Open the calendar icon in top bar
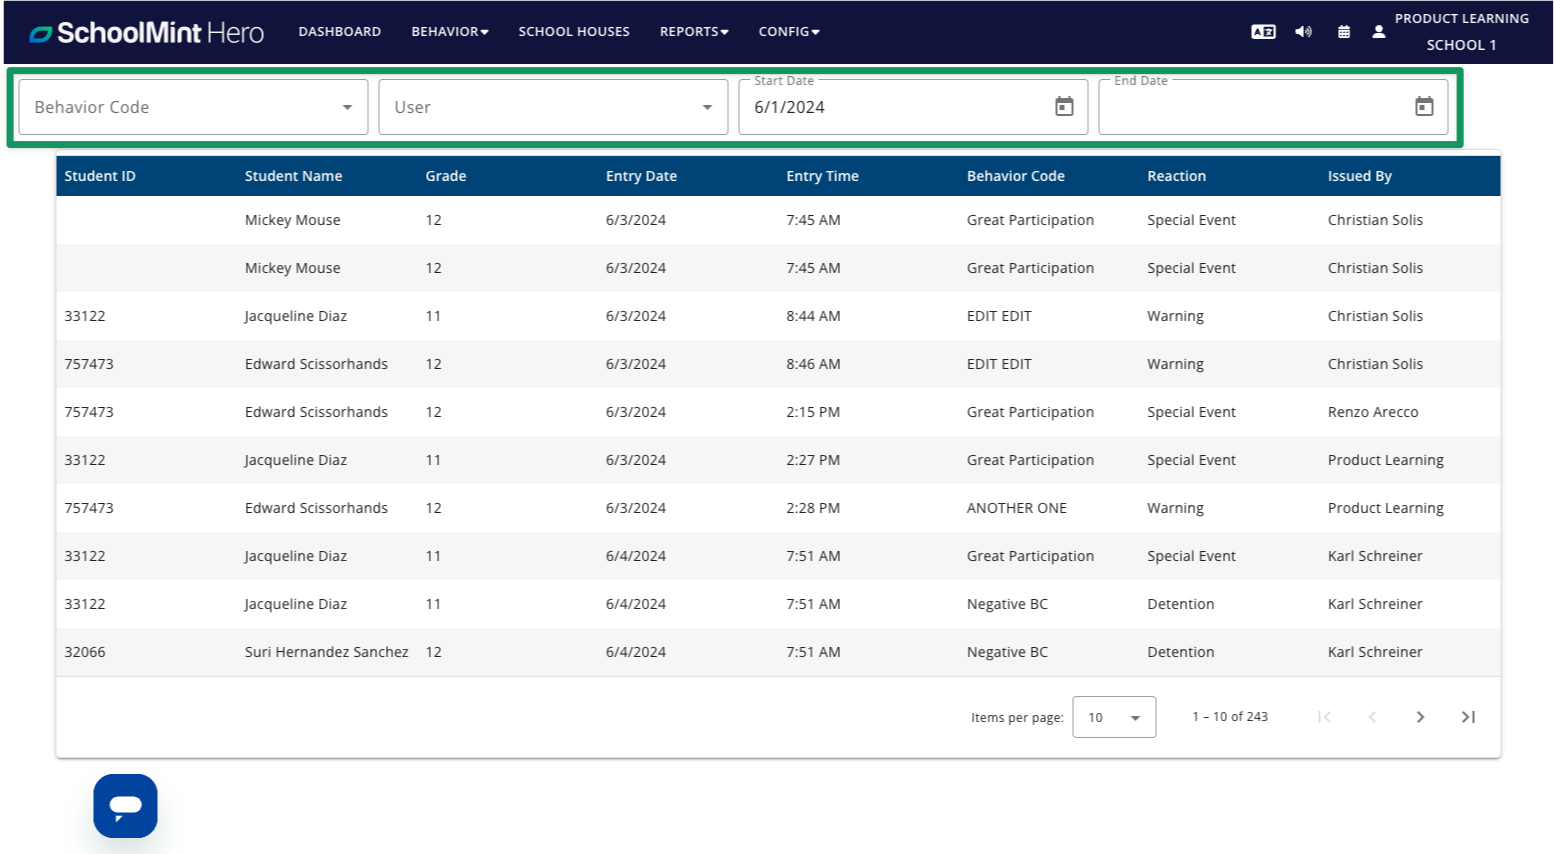 click(x=1344, y=32)
